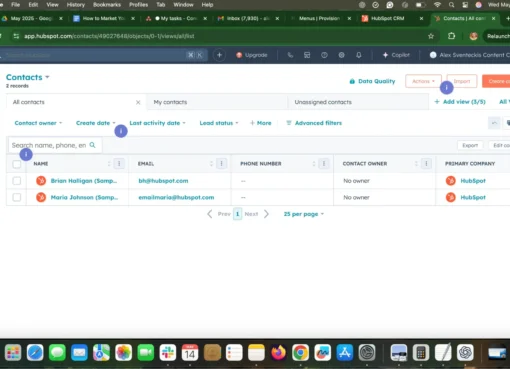The width and height of the screenshot is (510, 369).
Task: Switch to the HubSpot CRM browser tab
Action: click(392, 18)
